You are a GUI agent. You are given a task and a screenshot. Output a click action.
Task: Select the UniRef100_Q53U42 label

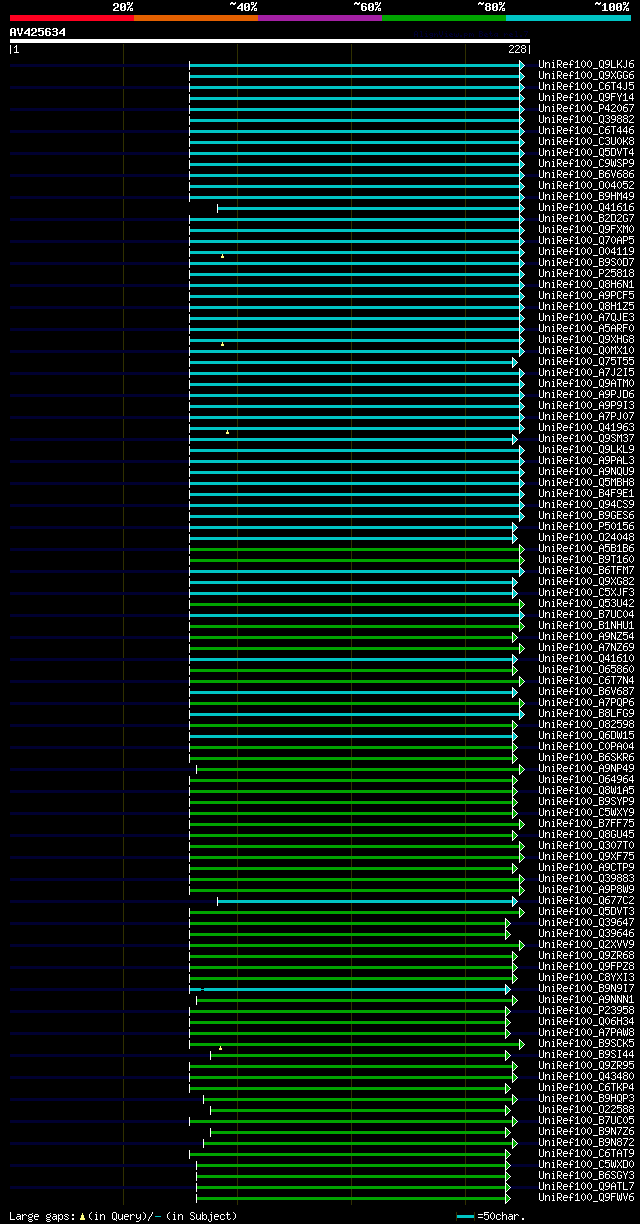[586, 603]
